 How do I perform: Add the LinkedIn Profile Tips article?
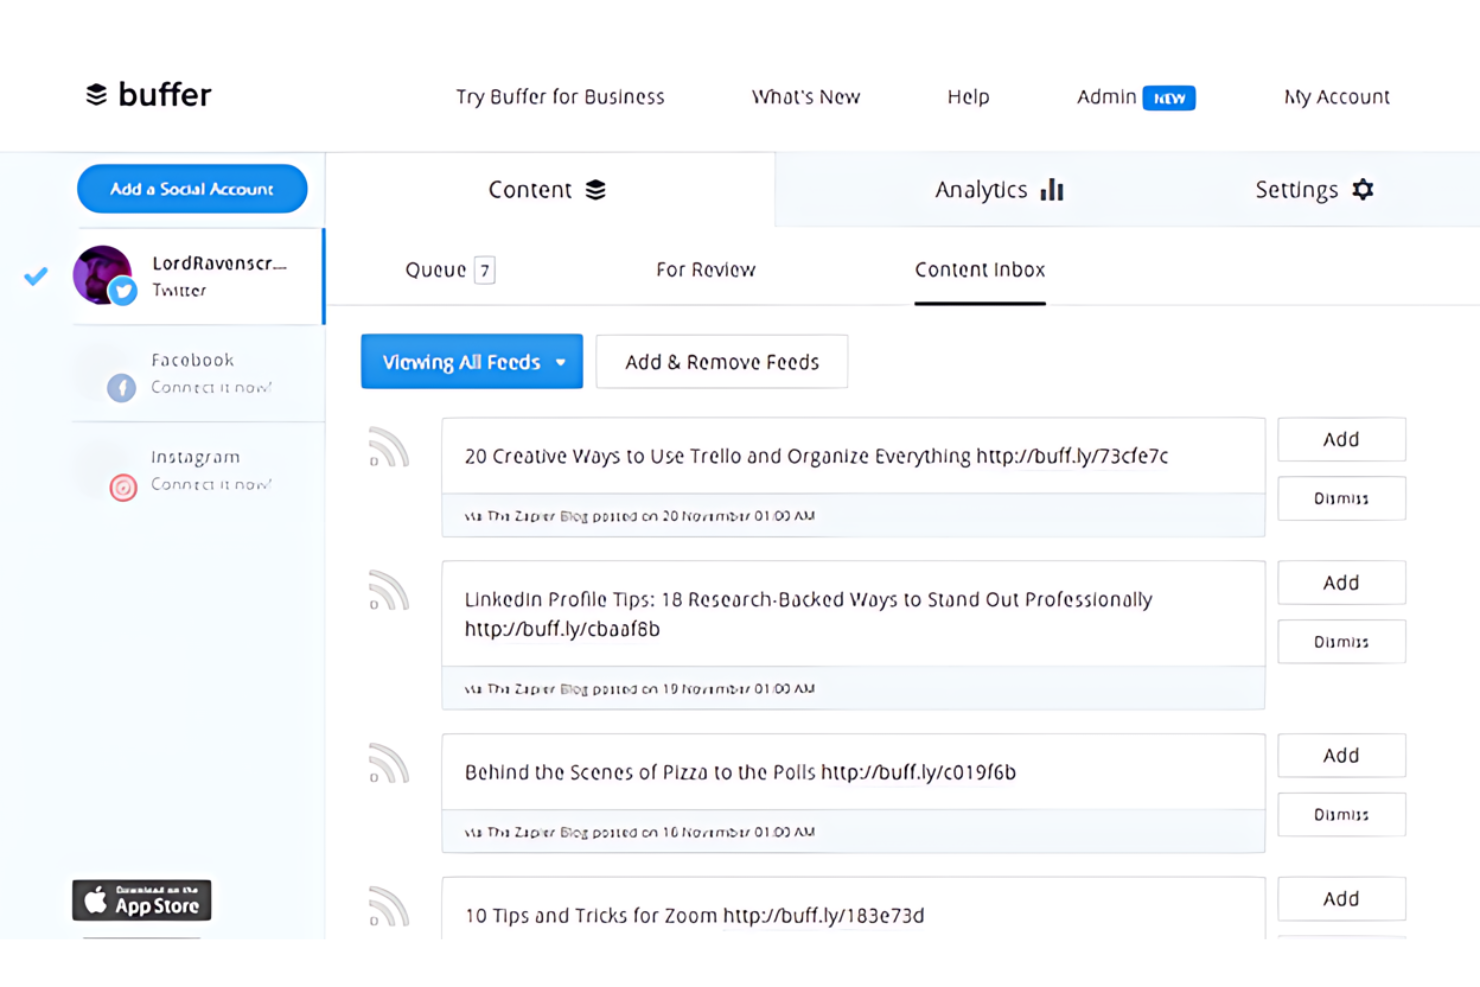tap(1342, 582)
